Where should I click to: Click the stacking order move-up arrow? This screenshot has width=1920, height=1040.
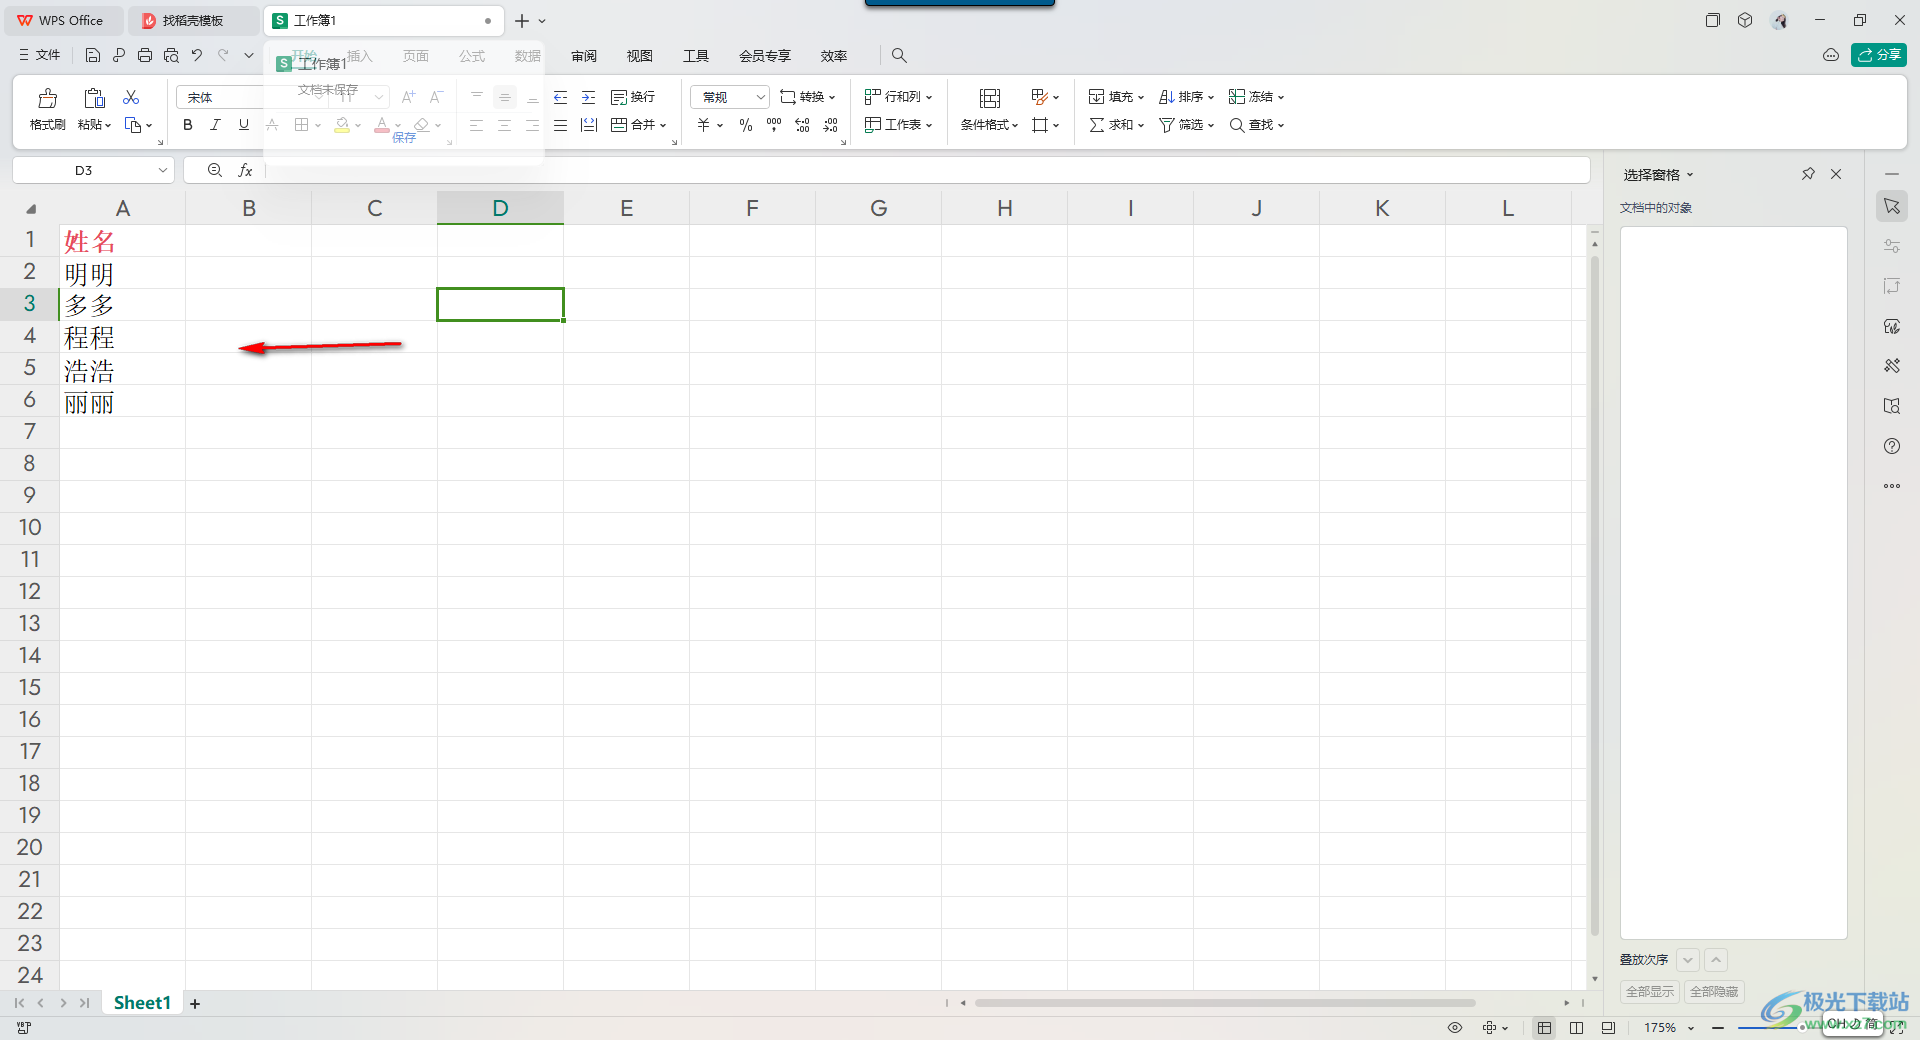coord(1716,960)
